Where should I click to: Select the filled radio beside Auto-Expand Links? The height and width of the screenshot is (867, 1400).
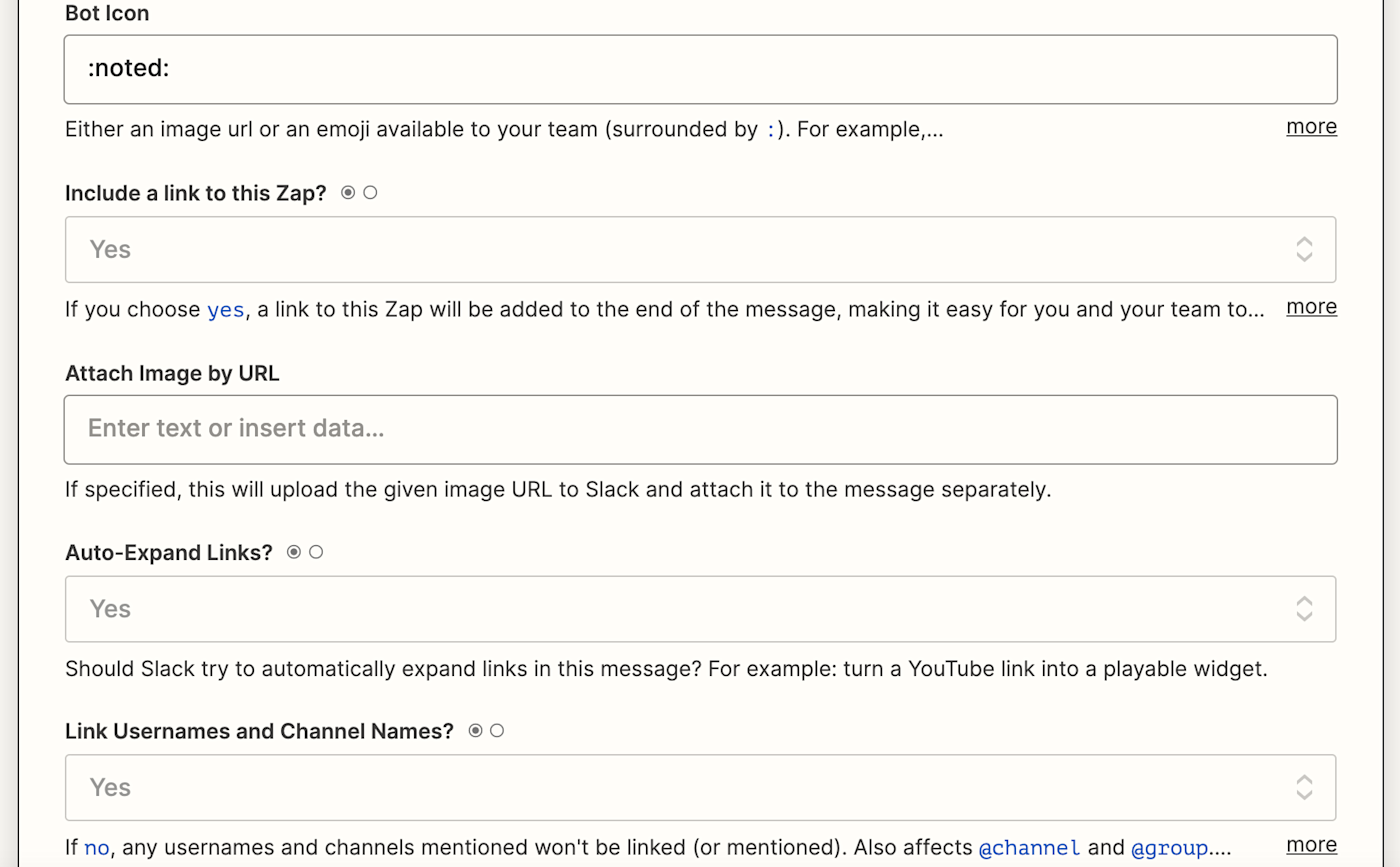[x=294, y=552]
